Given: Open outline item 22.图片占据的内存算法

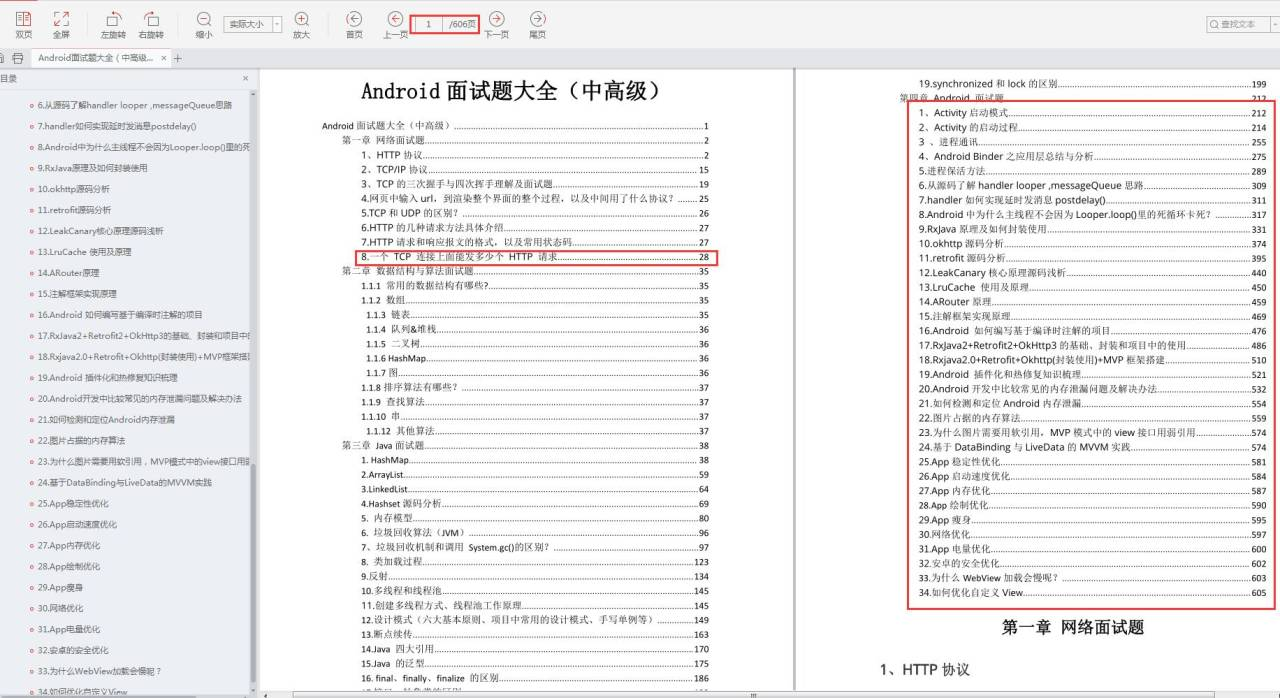Looking at the screenshot, I should [x=81, y=441].
